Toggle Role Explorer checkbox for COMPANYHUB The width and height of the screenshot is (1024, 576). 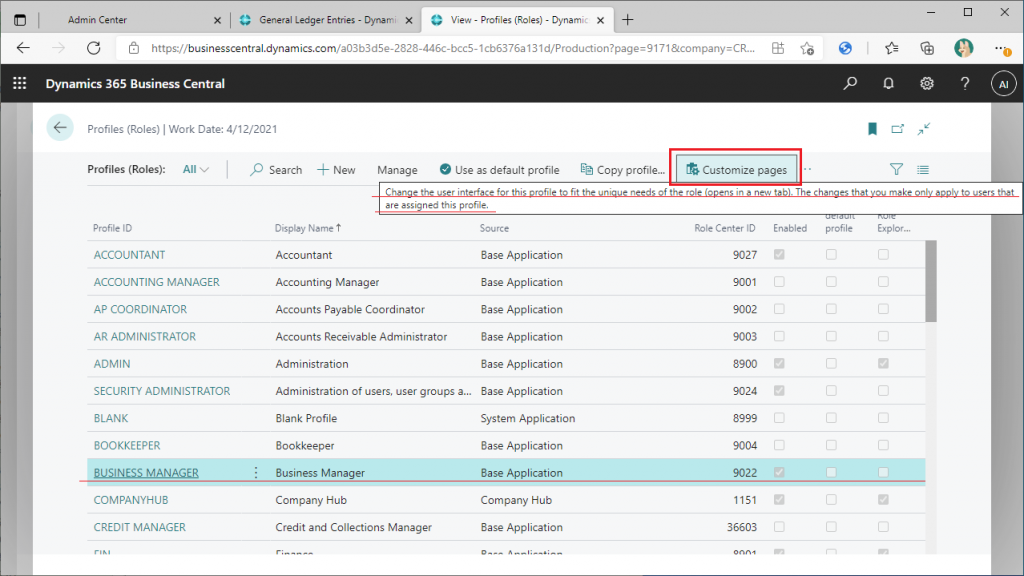[883, 500]
